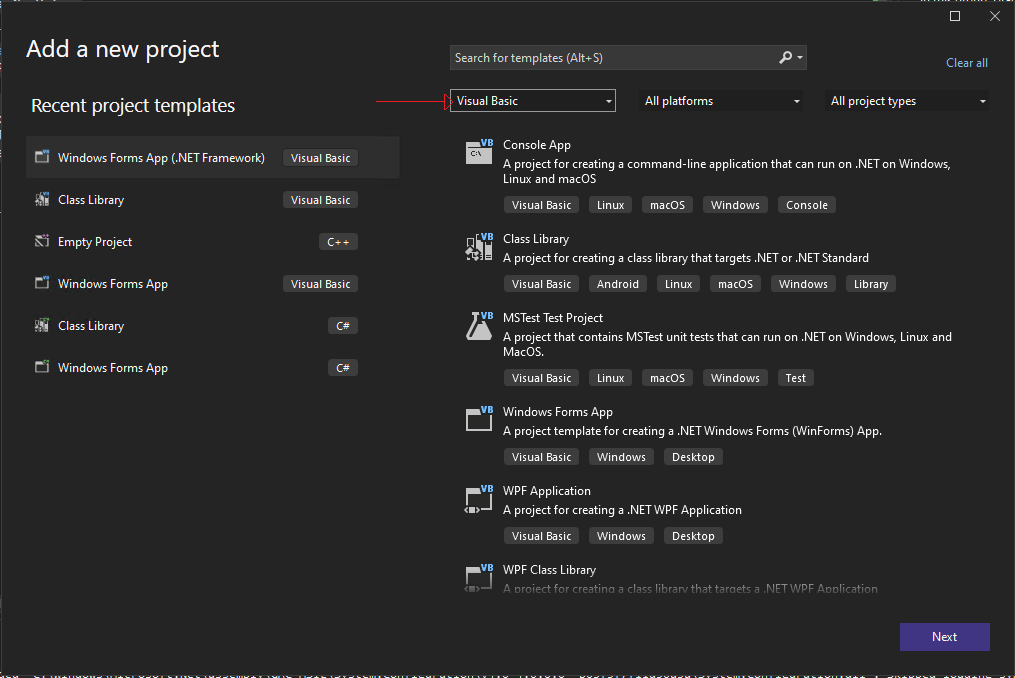Click the Next button
The height and width of the screenshot is (678, 1015).
pos(944,637)
